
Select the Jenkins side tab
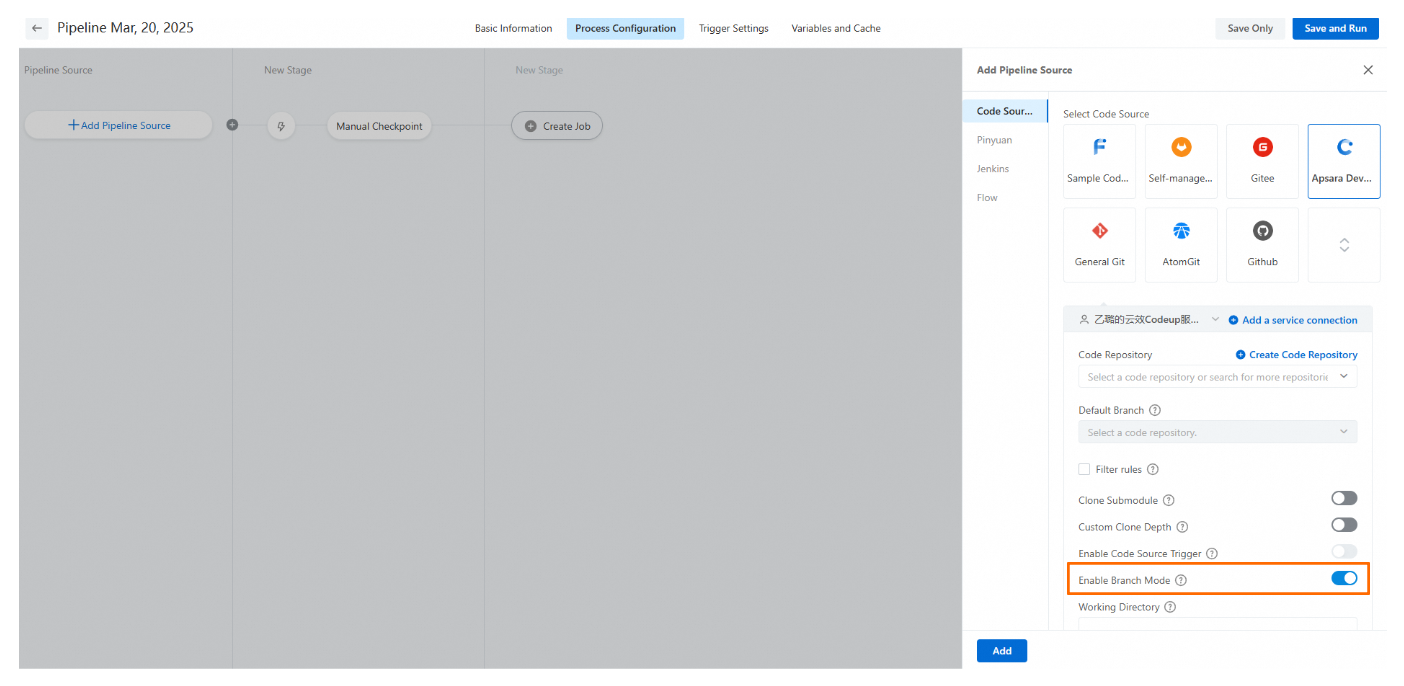[993, 169]
